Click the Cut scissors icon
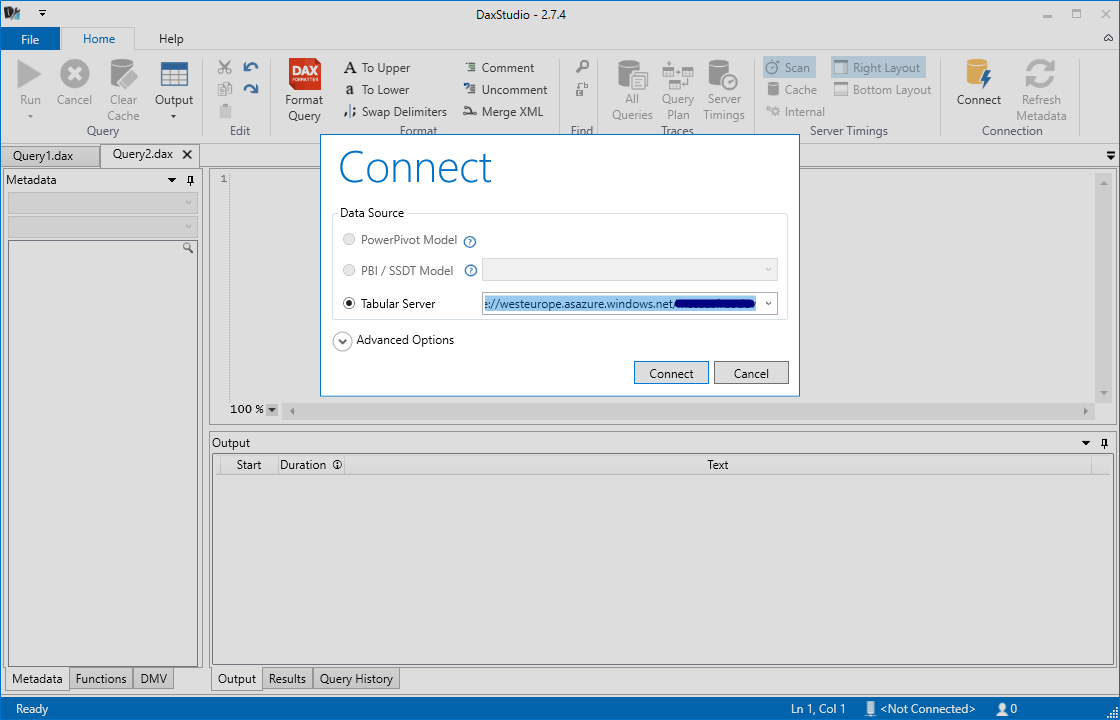This screenshot has height=720, width=1120. coord(225,68)
